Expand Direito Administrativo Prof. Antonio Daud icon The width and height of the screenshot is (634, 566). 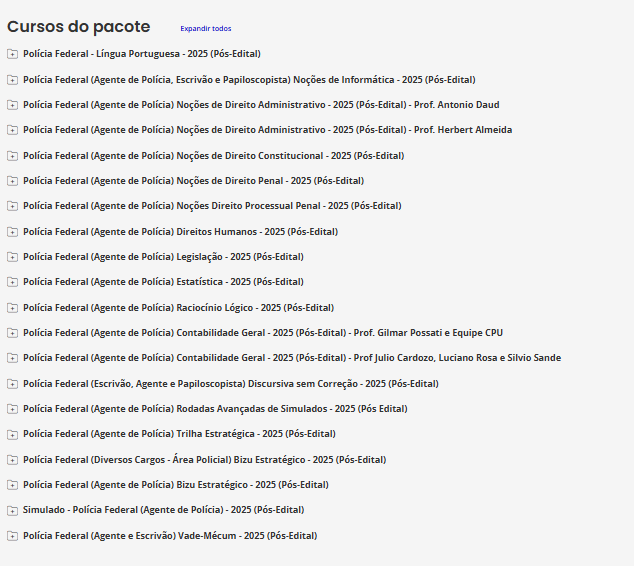coord(13,105)
